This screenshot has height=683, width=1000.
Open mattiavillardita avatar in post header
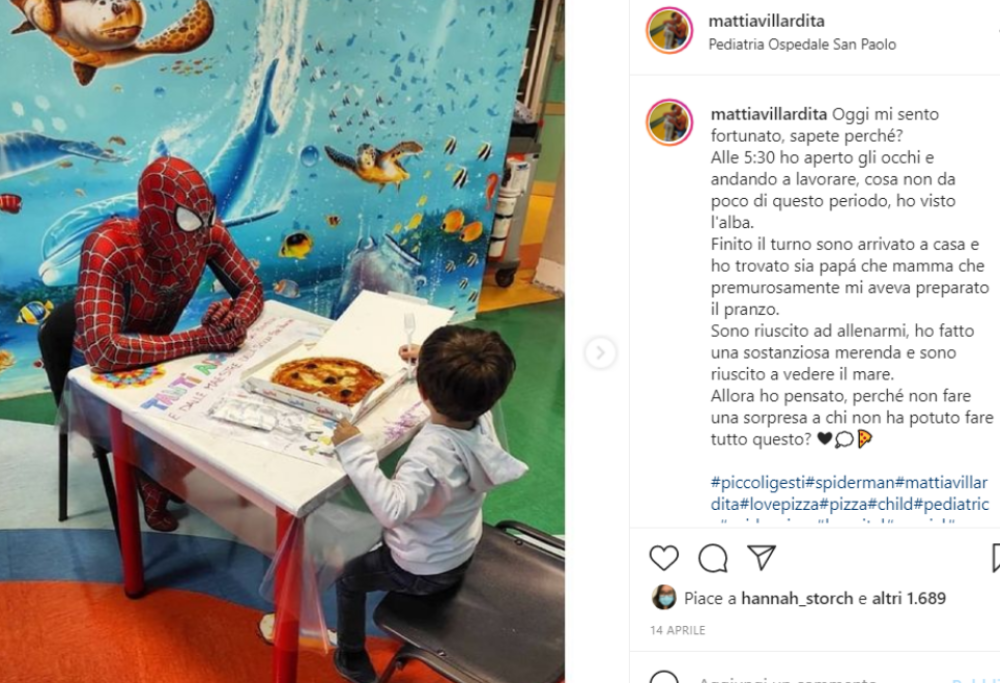(x=669, y=31)
